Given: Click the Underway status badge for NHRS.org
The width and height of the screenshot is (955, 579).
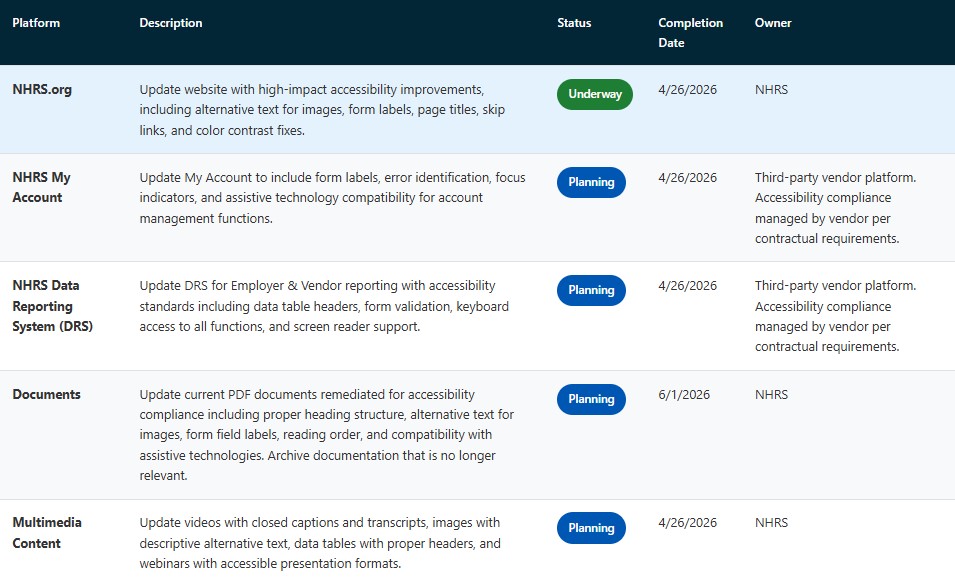Looking at the screenshot, I should 594,94.
